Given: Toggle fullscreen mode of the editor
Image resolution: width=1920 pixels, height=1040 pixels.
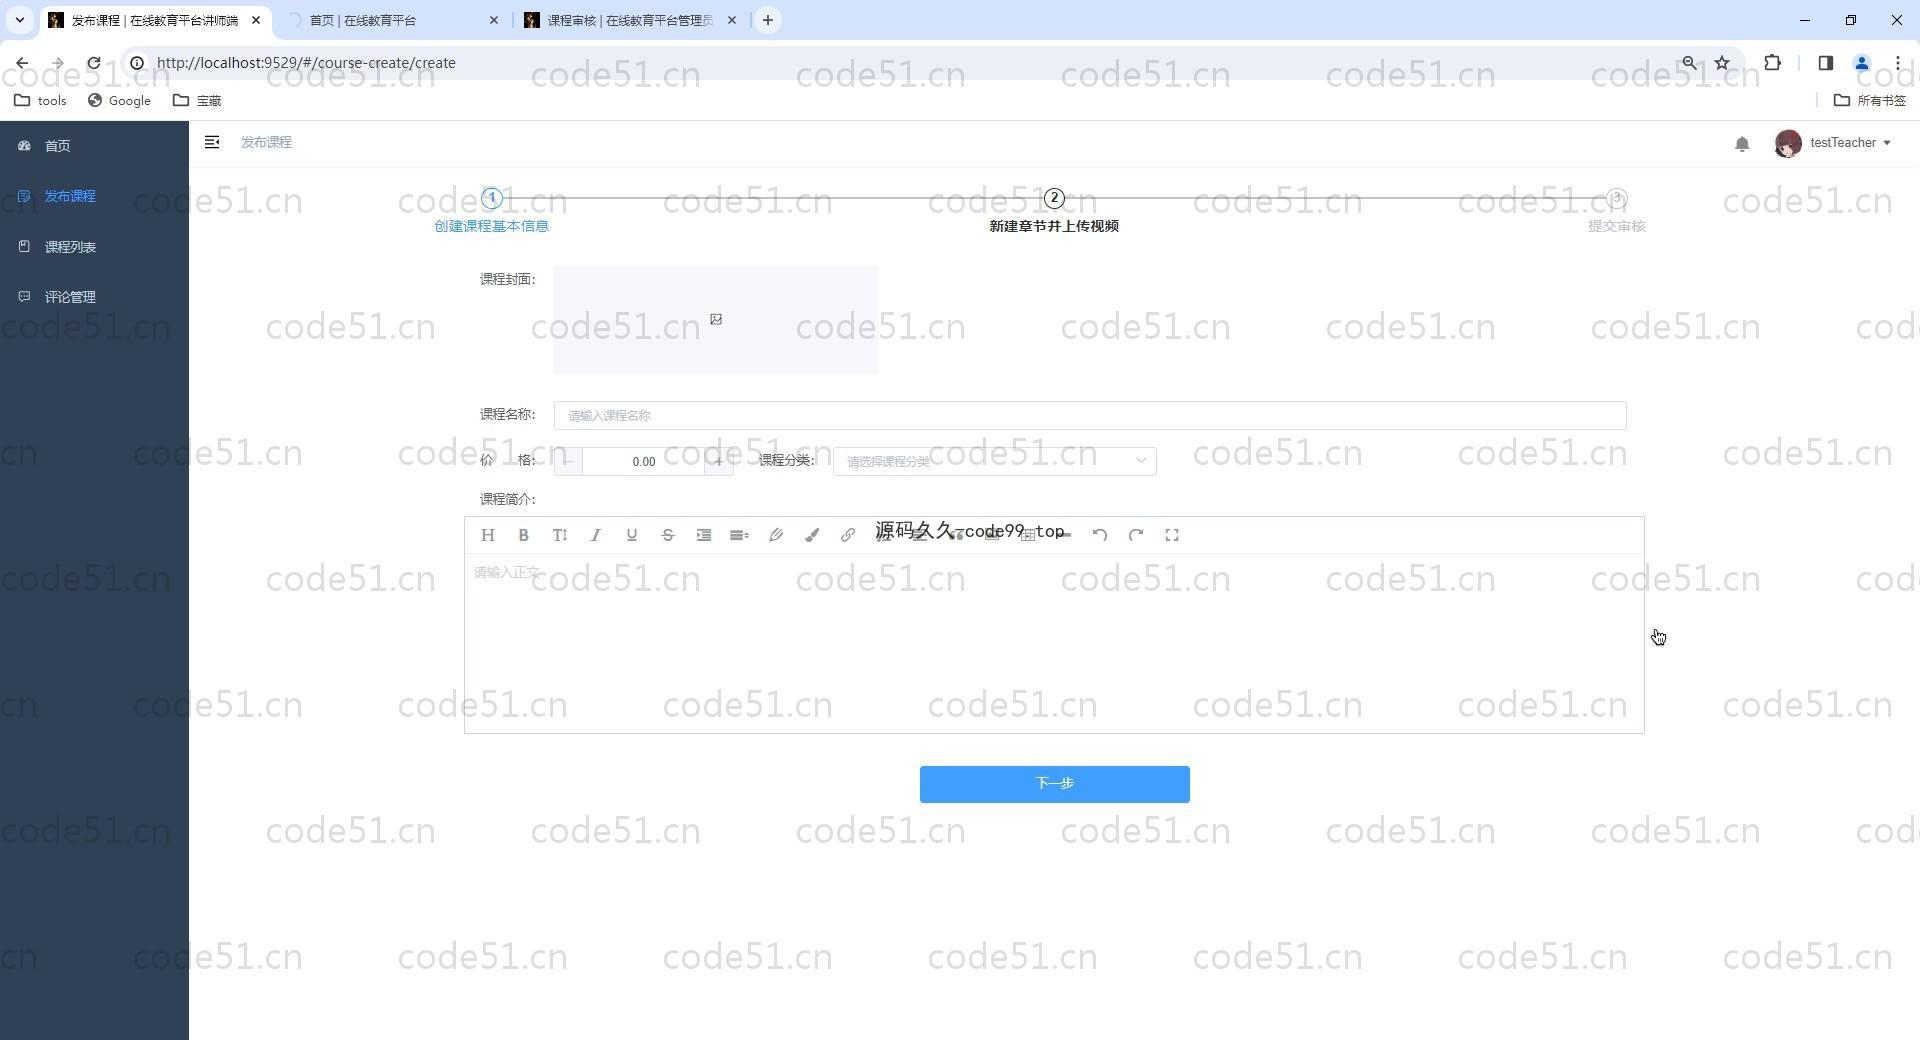Looking at the screenshot, I should click(x=1171, y=535).
